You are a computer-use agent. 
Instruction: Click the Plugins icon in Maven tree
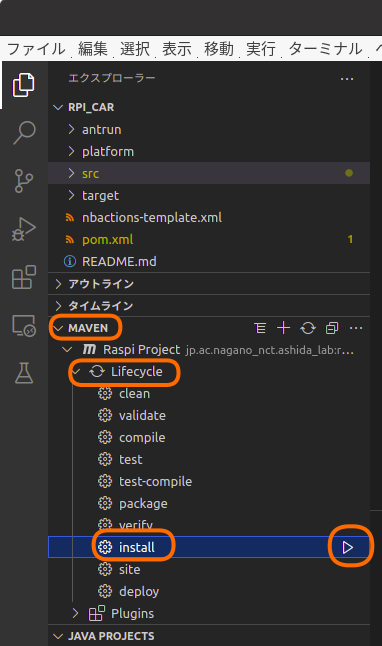(x=97, y=613)
